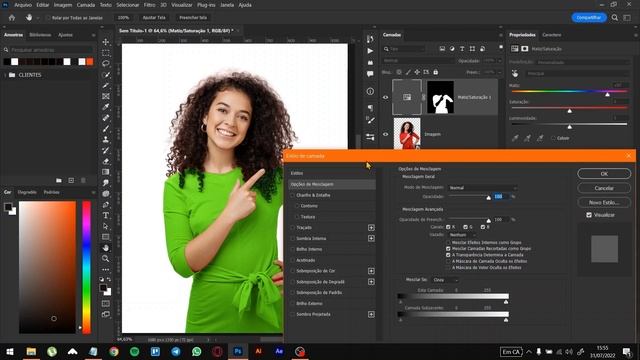Image resolution: width=640 pixels, height=360 pixels.
Task: Toggle Mesclar Camadas Recortadas como Grupo
Action: click(448, 249)
